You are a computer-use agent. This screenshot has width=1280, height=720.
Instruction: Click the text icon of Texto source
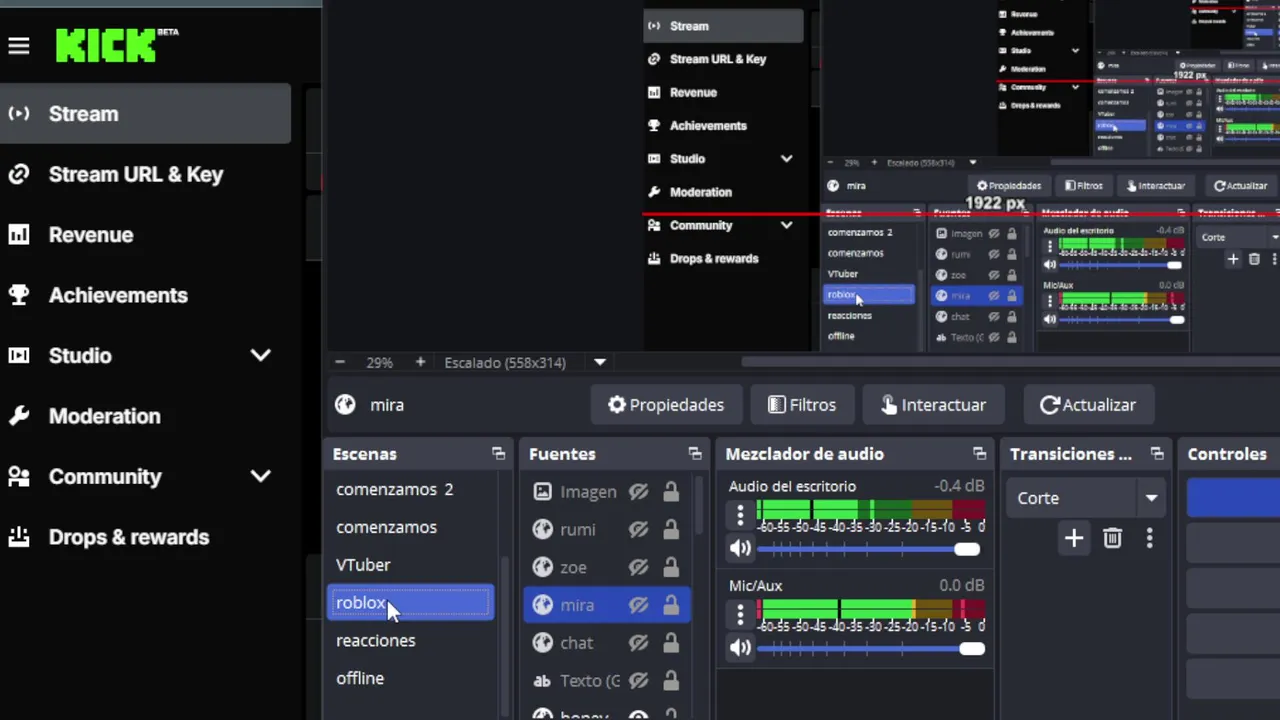point(542,681)
